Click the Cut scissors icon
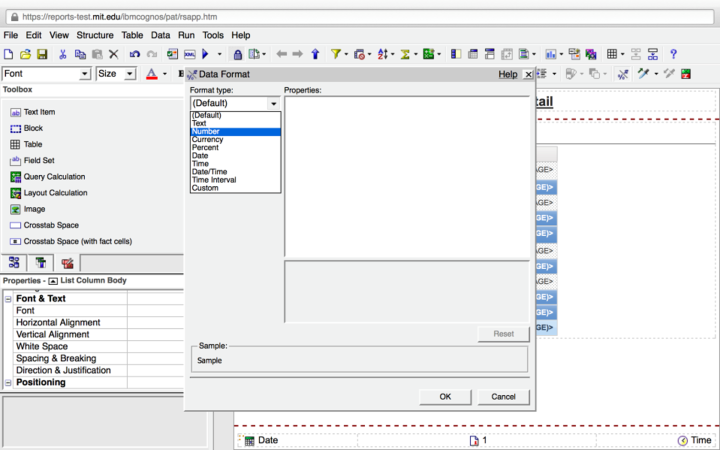Image resolution: width=720 pixels, height=450 pixels. coord(63,54)
